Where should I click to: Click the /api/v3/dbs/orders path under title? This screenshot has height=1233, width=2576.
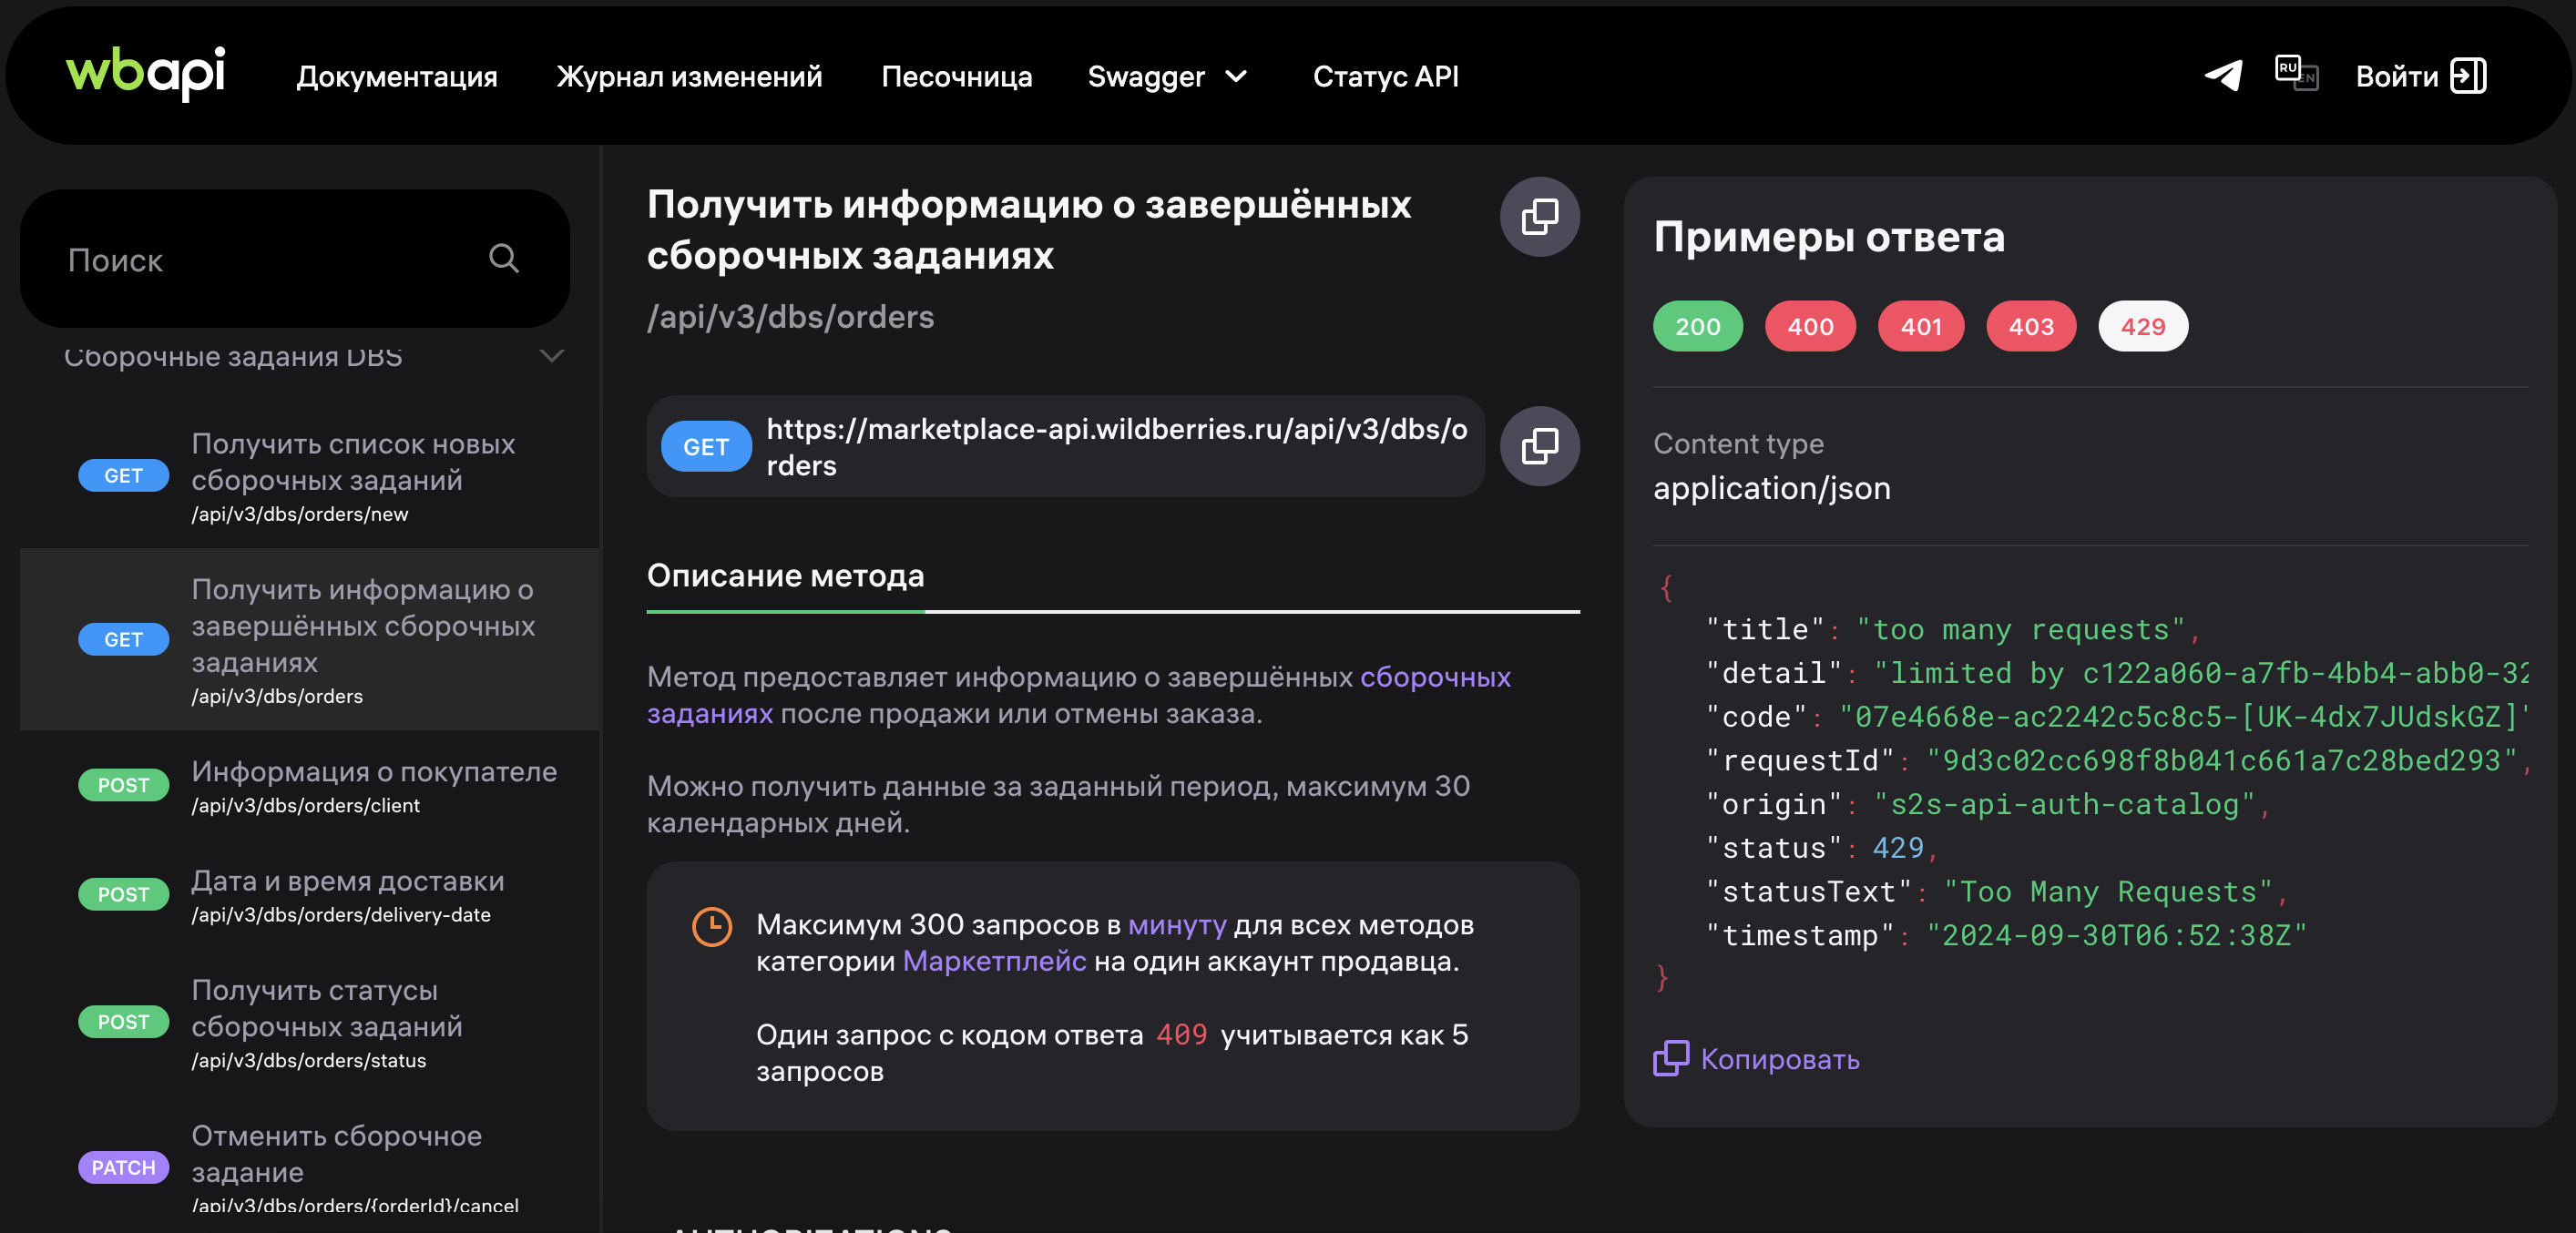pyautogui.click(x=790, y=317)
